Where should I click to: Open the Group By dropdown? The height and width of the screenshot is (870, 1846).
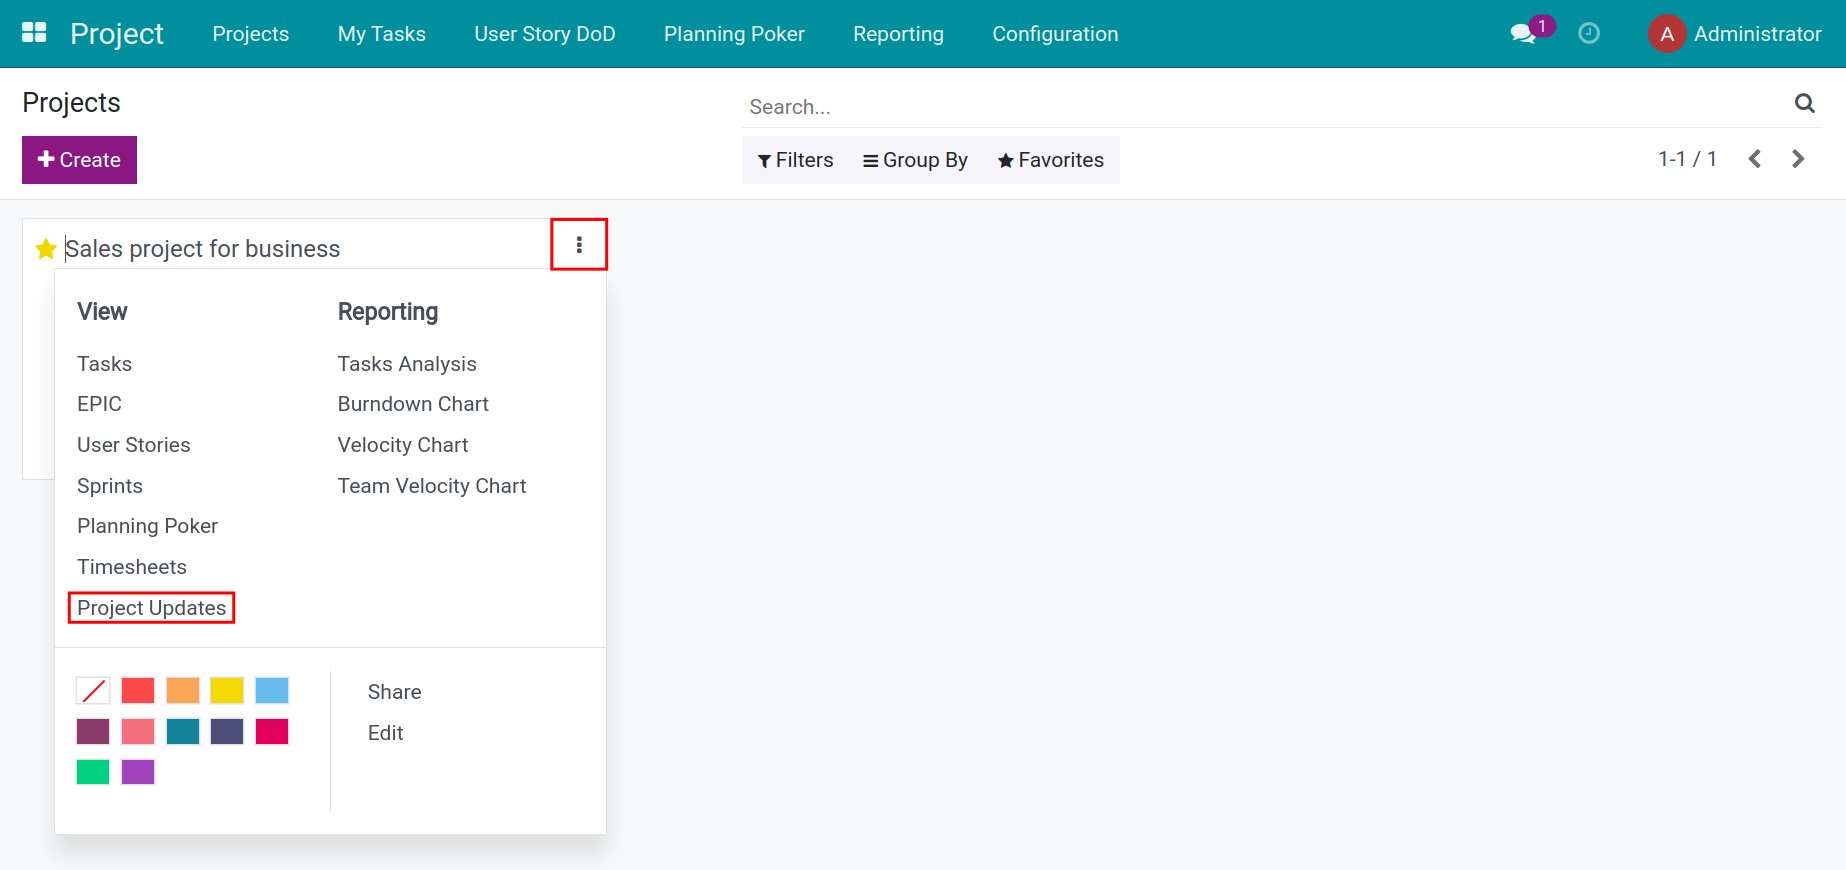click(x=915, y=160)
